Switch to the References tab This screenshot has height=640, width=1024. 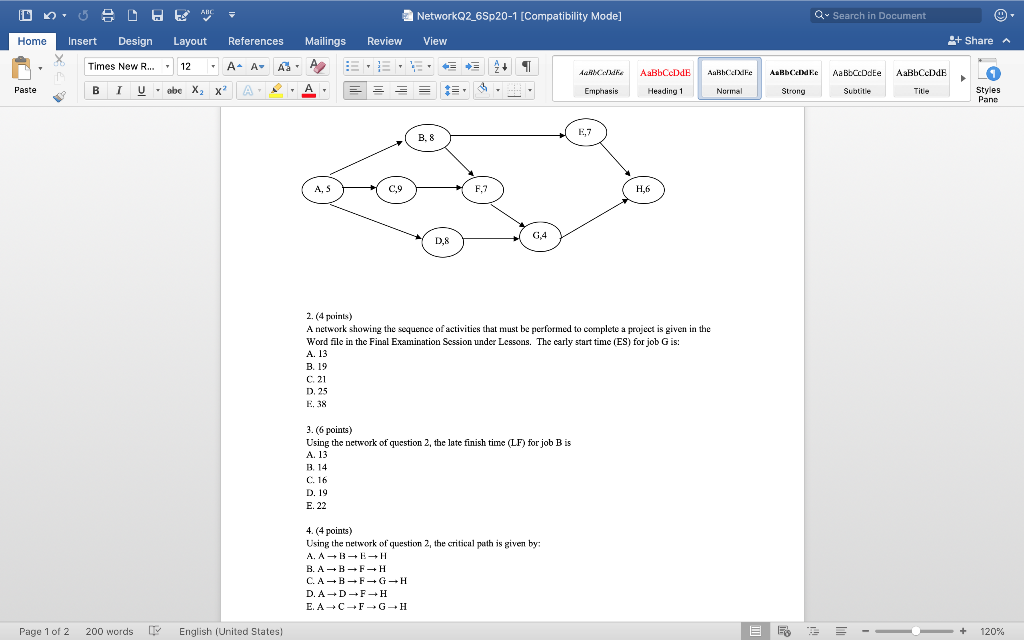coord(255,42)
